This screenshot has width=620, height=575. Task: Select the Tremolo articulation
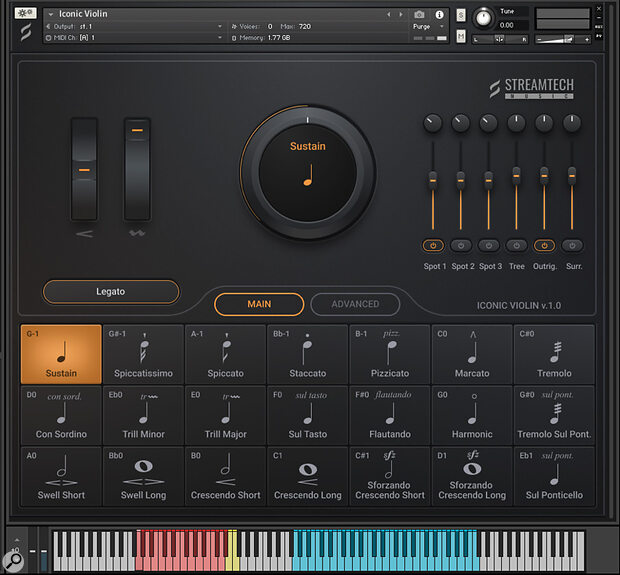pyautogui.click(x=554, y=354)
